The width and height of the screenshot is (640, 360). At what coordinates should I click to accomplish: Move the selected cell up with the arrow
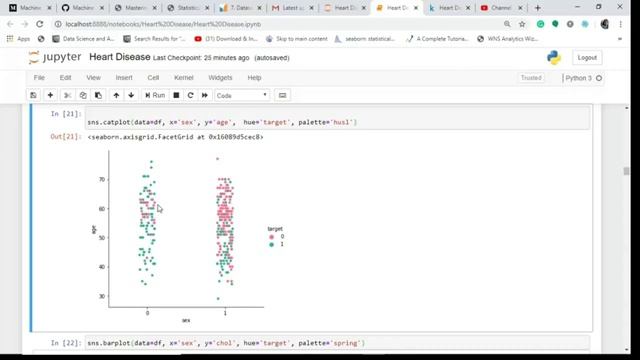116,95
